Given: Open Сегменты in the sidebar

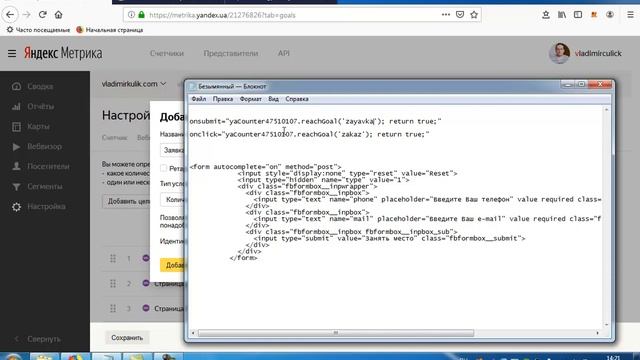Looking at the screenshot, I should click(x=45, y=187).
